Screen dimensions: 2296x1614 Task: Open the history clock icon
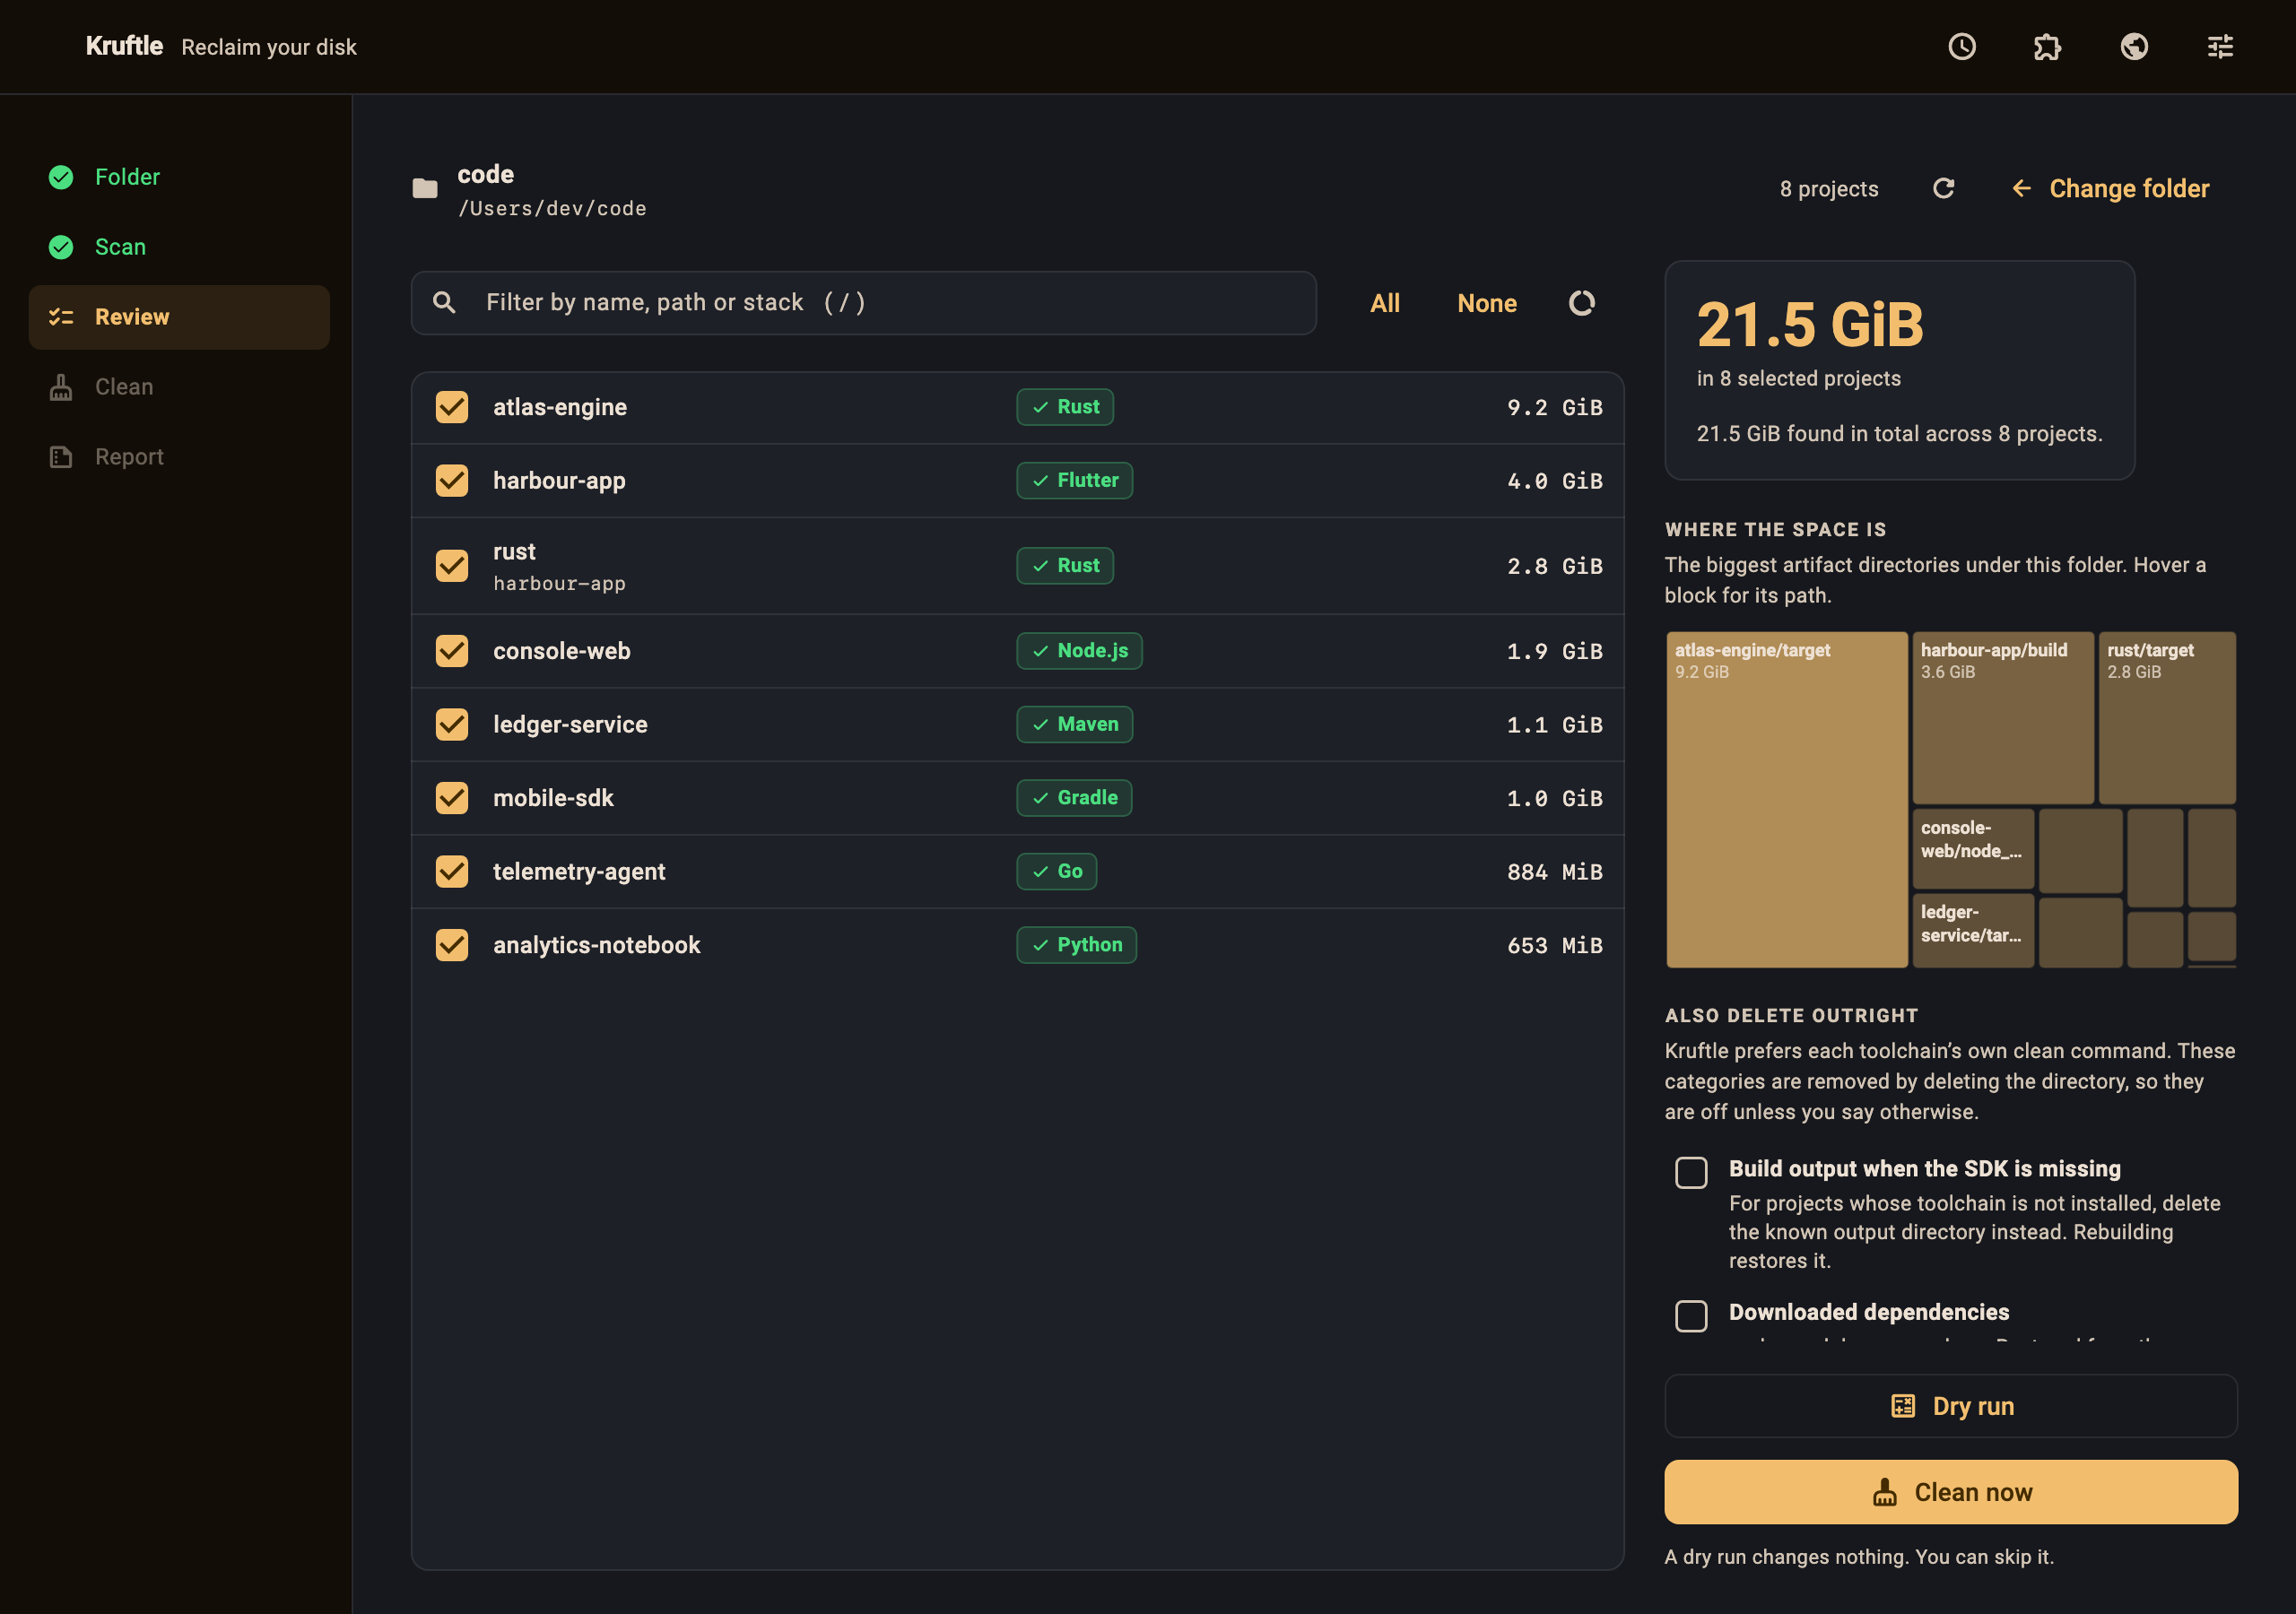(x=1962, y=47)
